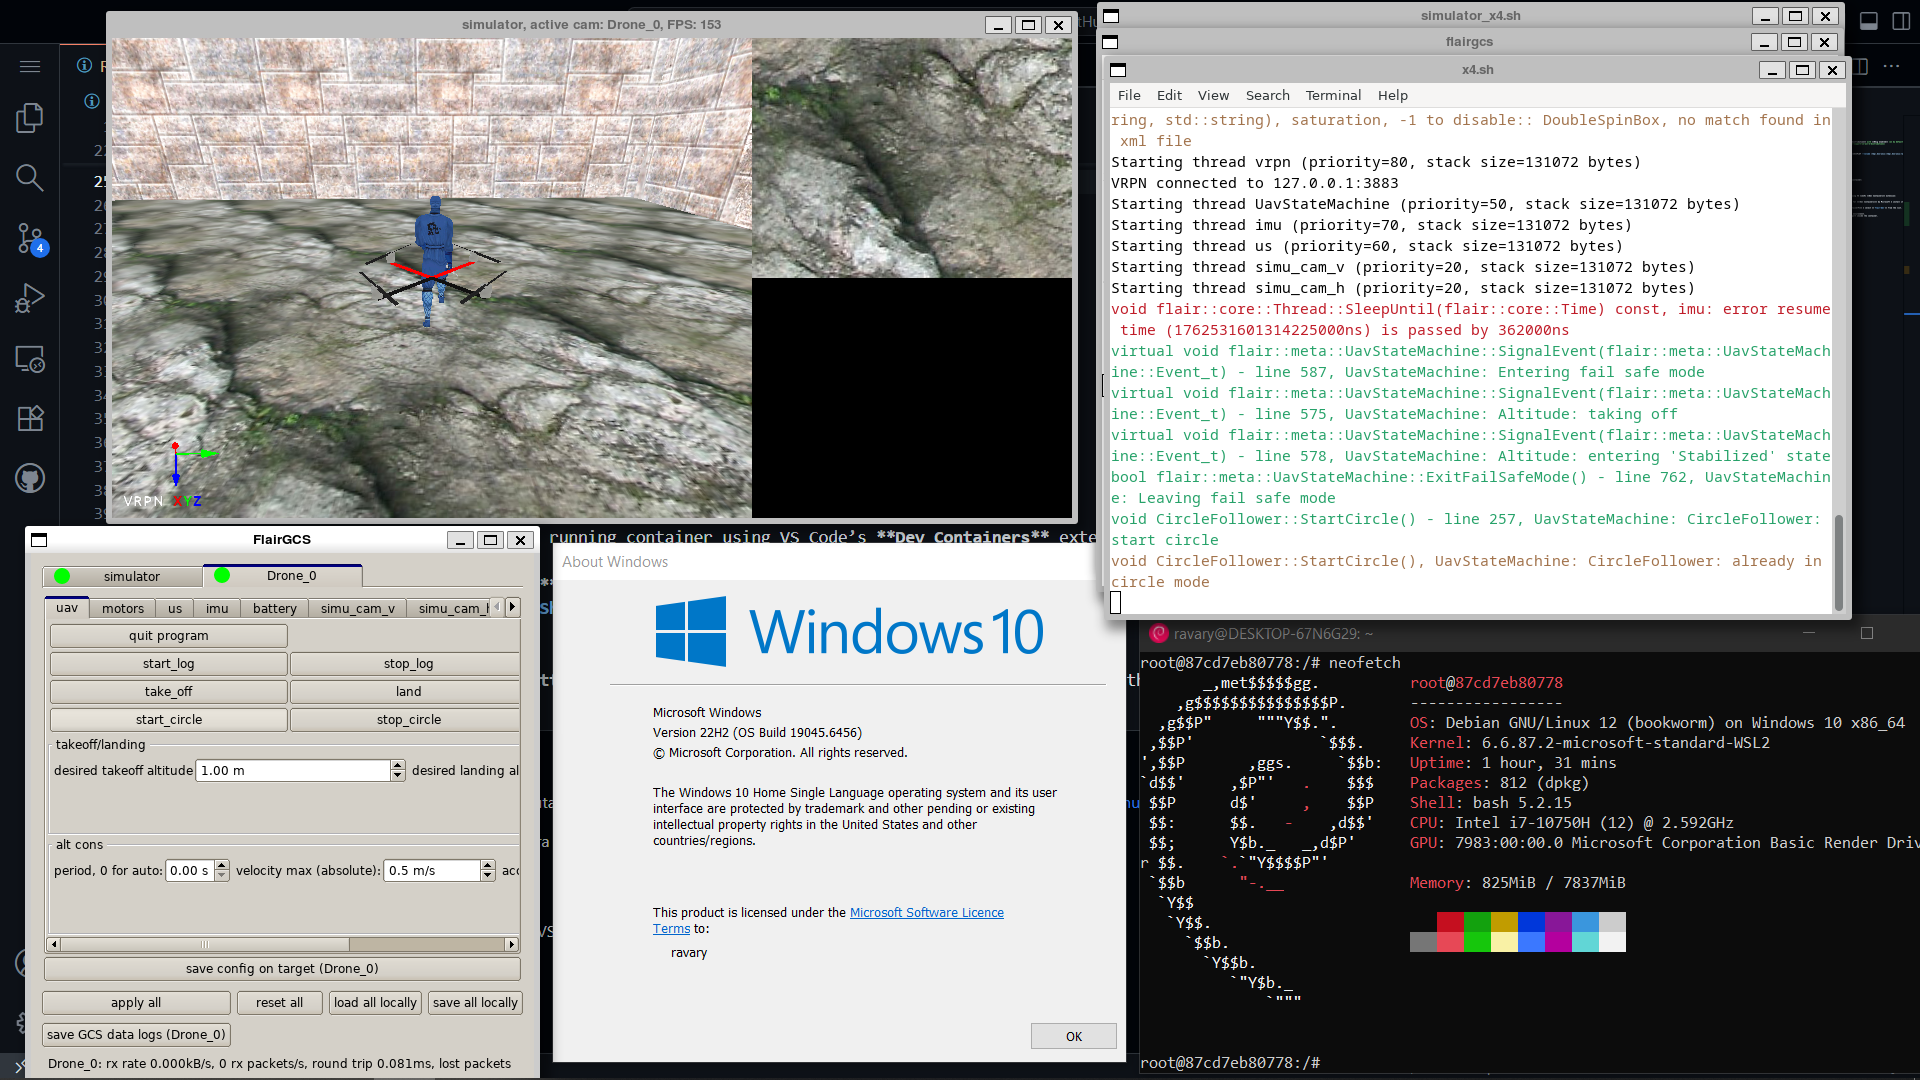
Task: Maximize the FlairGCS window
Action: tap(490, 540)
